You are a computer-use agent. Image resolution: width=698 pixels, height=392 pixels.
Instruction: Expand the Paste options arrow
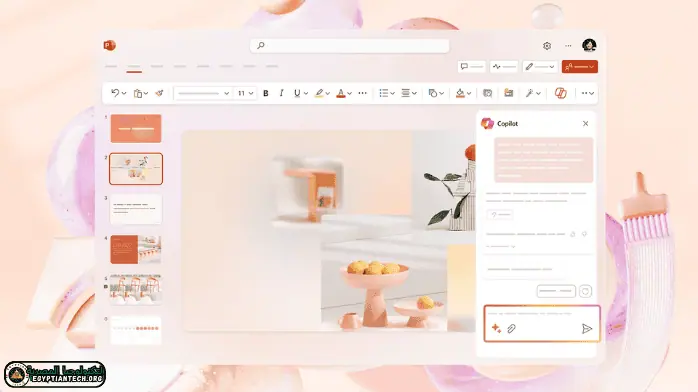click(146, 93)
